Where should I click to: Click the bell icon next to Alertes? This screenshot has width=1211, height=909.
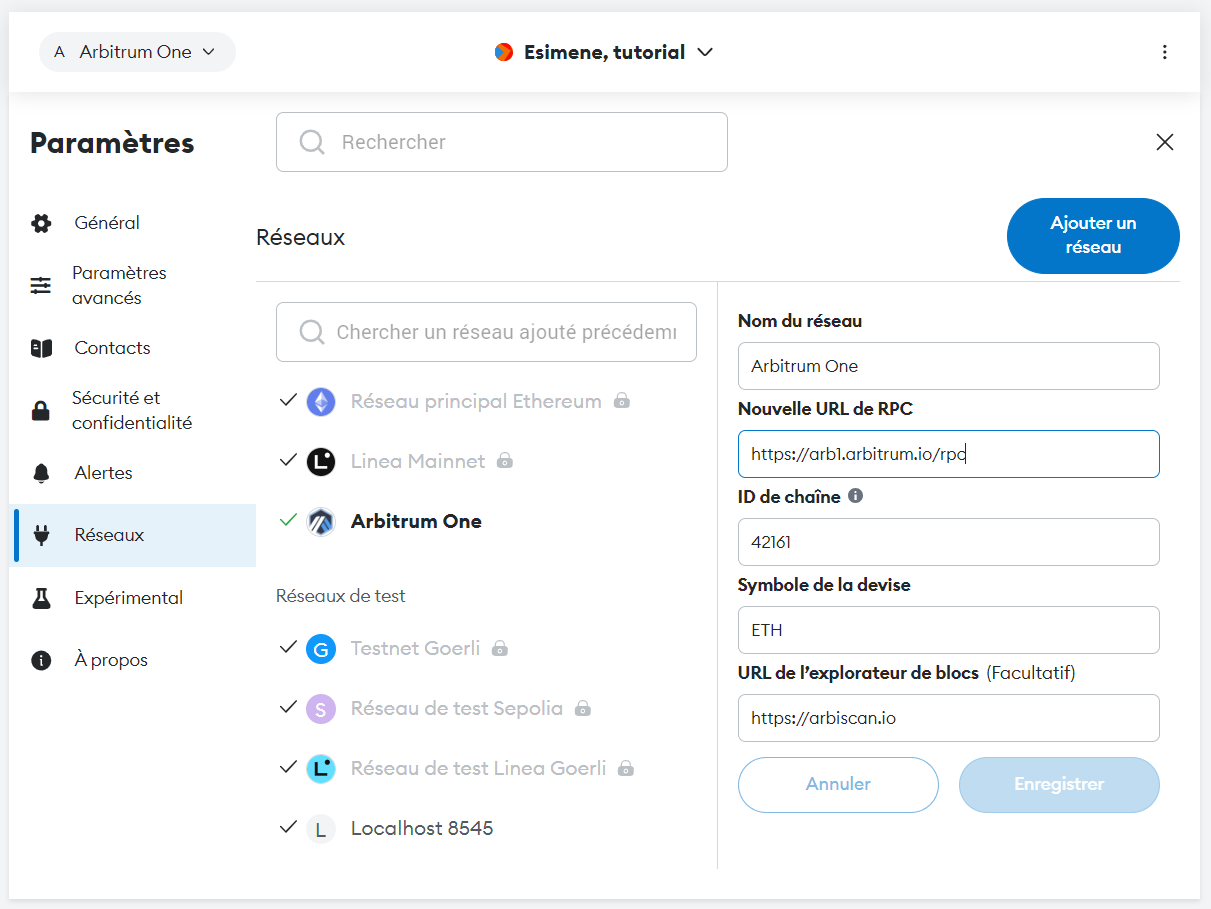click(x=41, y=473)
